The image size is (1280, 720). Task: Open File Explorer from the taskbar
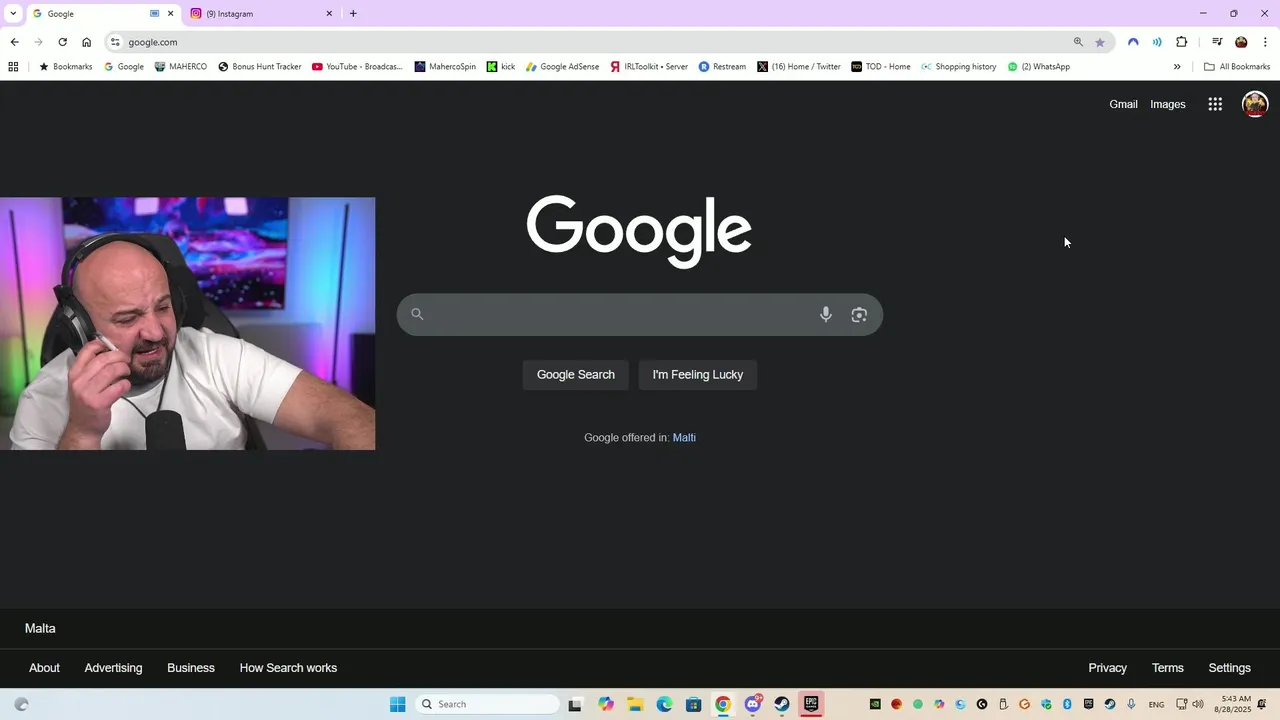click(x=635, y=704)
